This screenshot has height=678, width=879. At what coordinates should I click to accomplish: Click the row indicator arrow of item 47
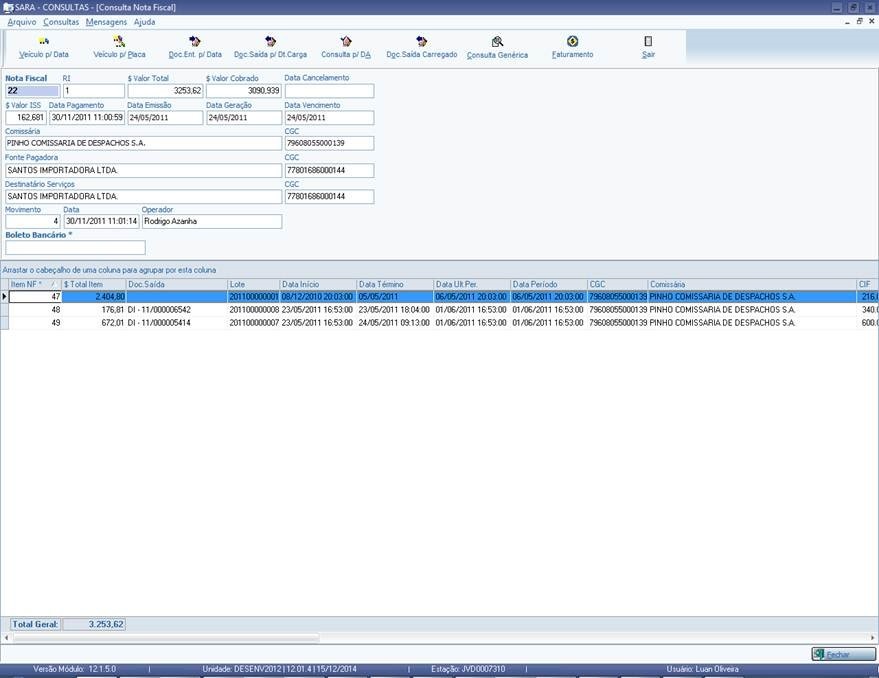(4, 297)
